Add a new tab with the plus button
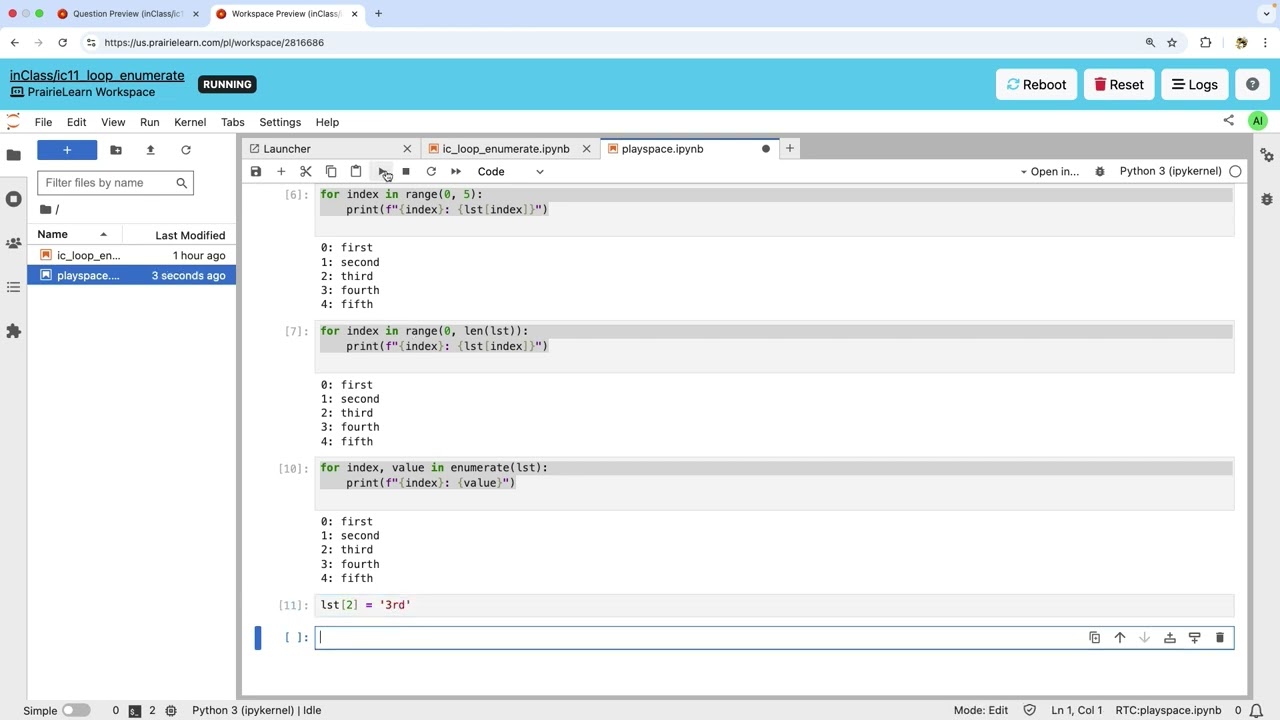Viewport: 1280px width, 720px height. 789,149
